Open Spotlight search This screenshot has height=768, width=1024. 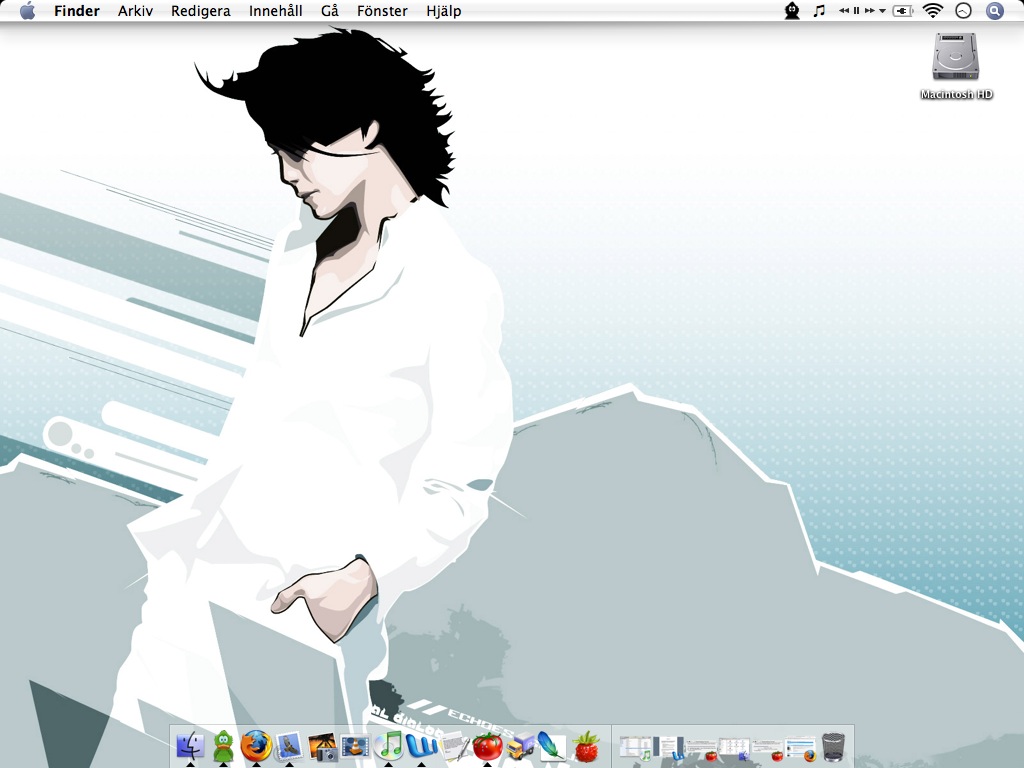click(994, 10)
